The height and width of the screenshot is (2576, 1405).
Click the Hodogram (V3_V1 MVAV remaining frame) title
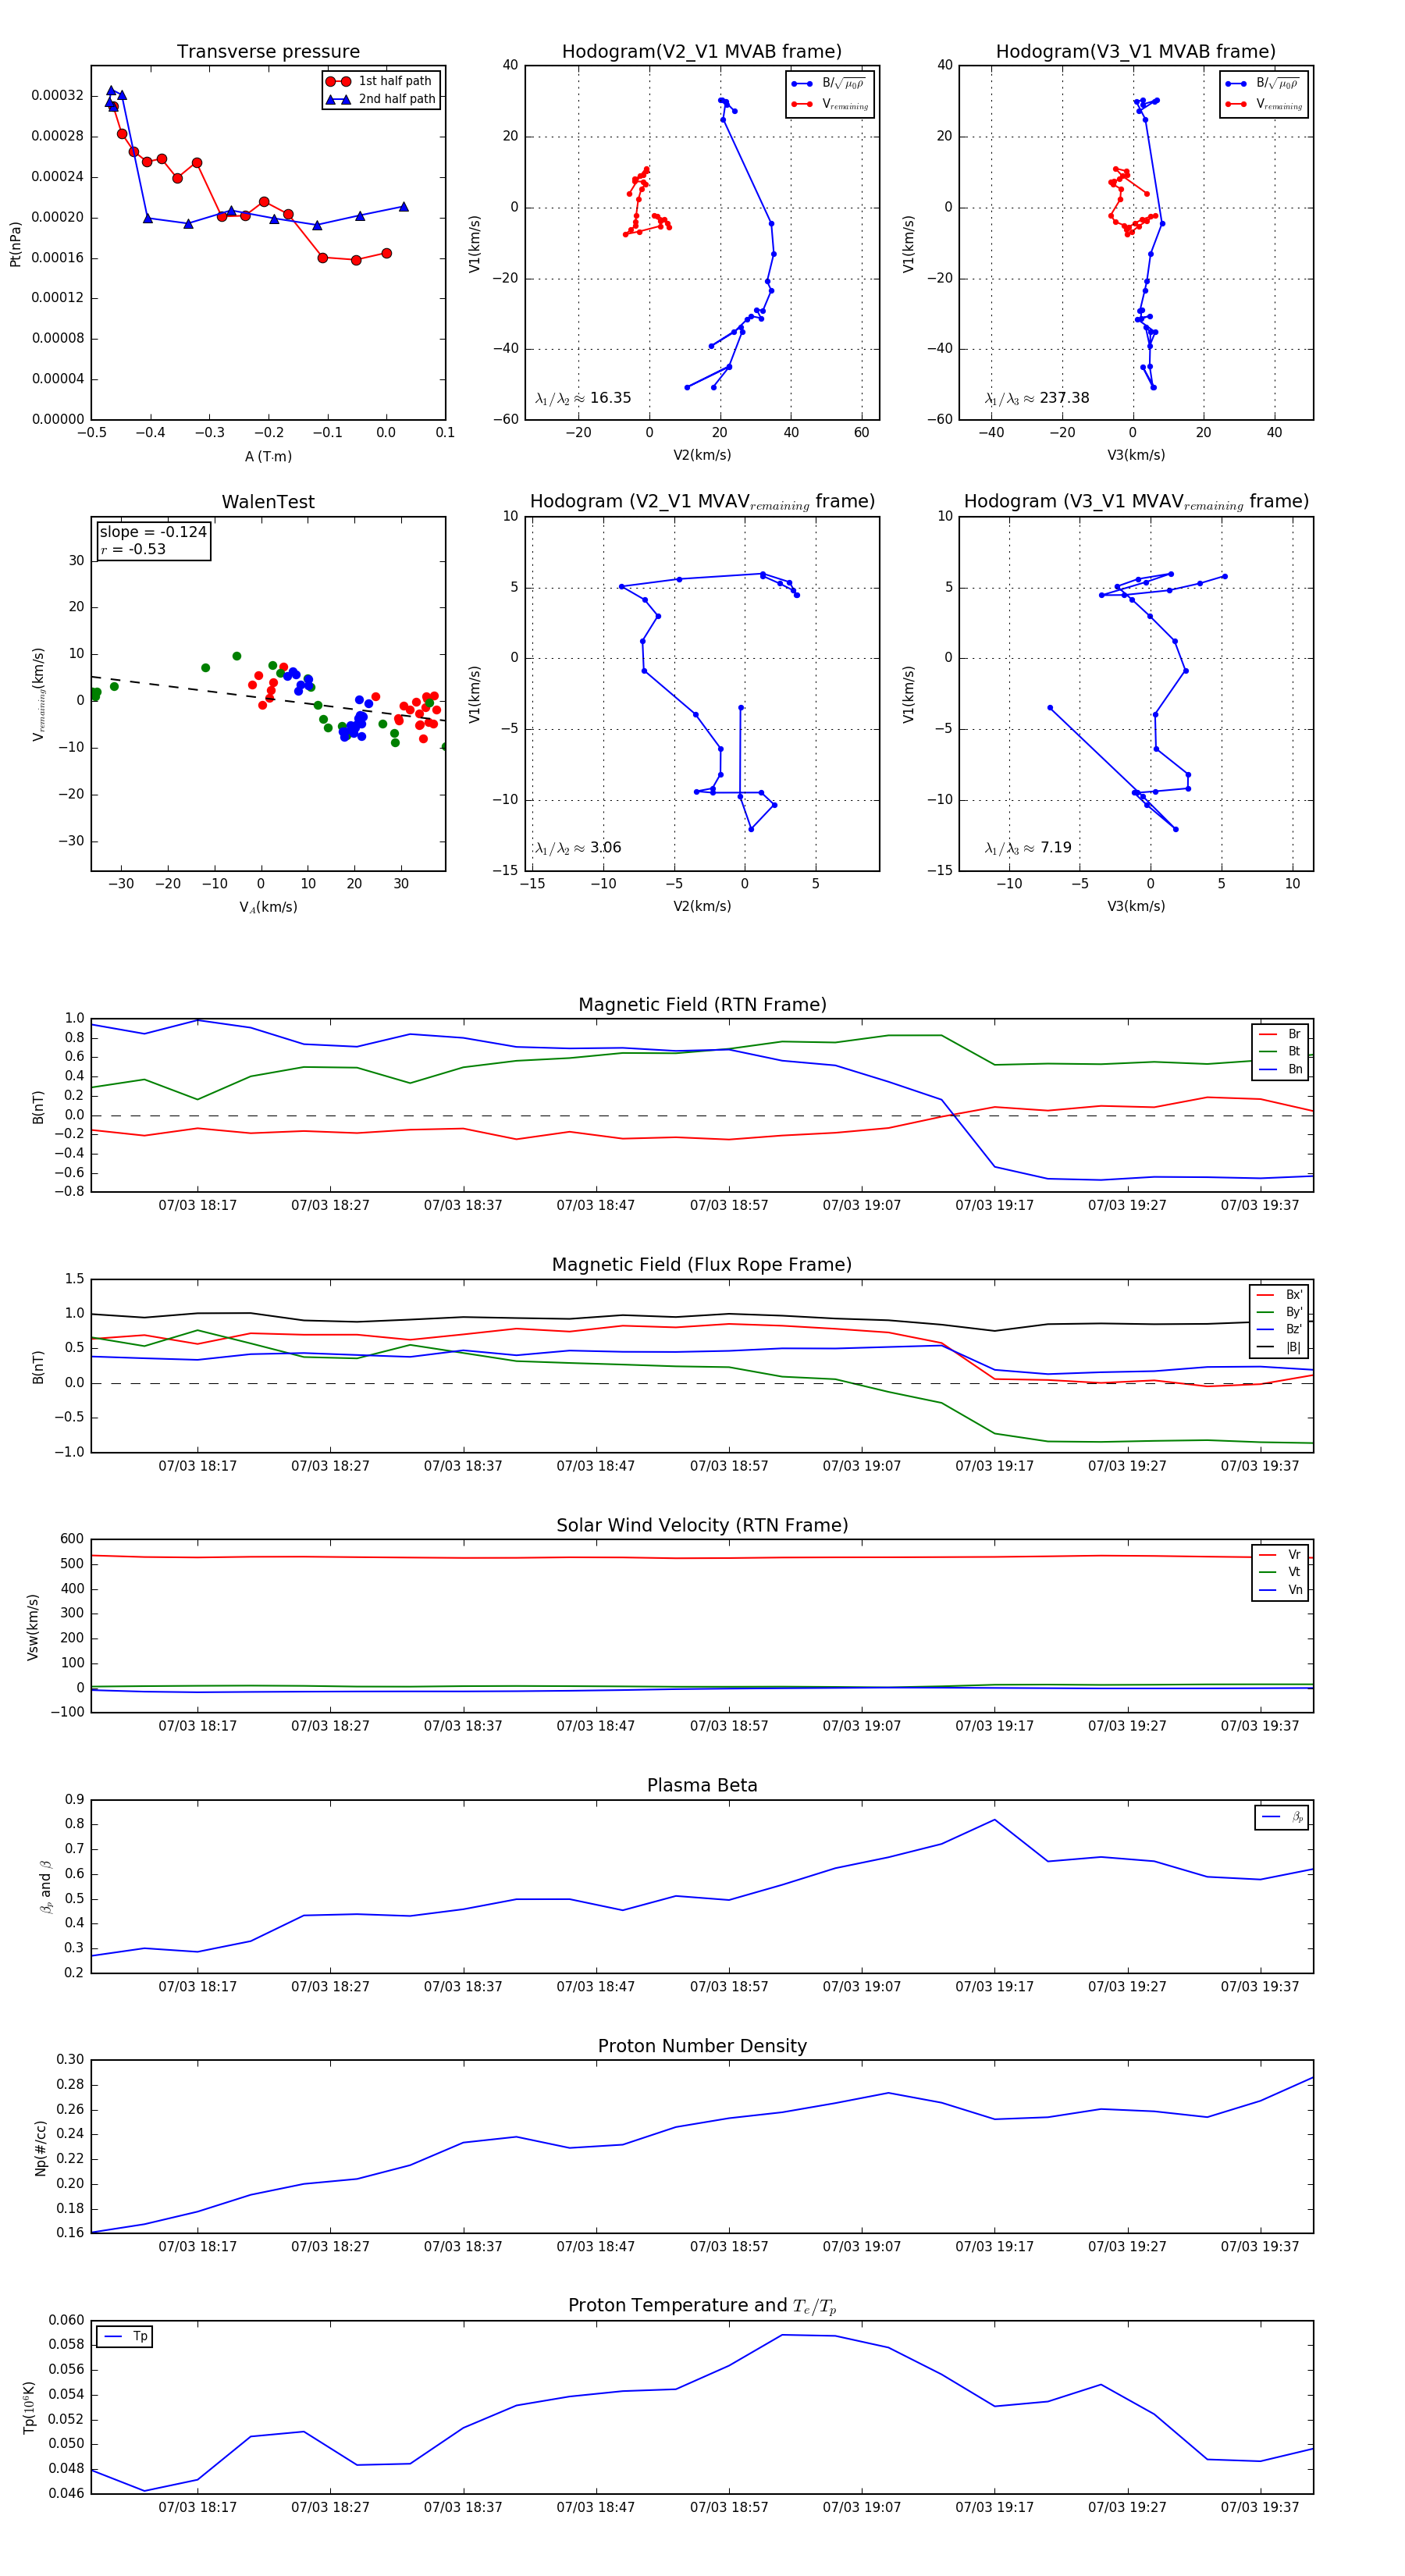[x=1136, y=502]
